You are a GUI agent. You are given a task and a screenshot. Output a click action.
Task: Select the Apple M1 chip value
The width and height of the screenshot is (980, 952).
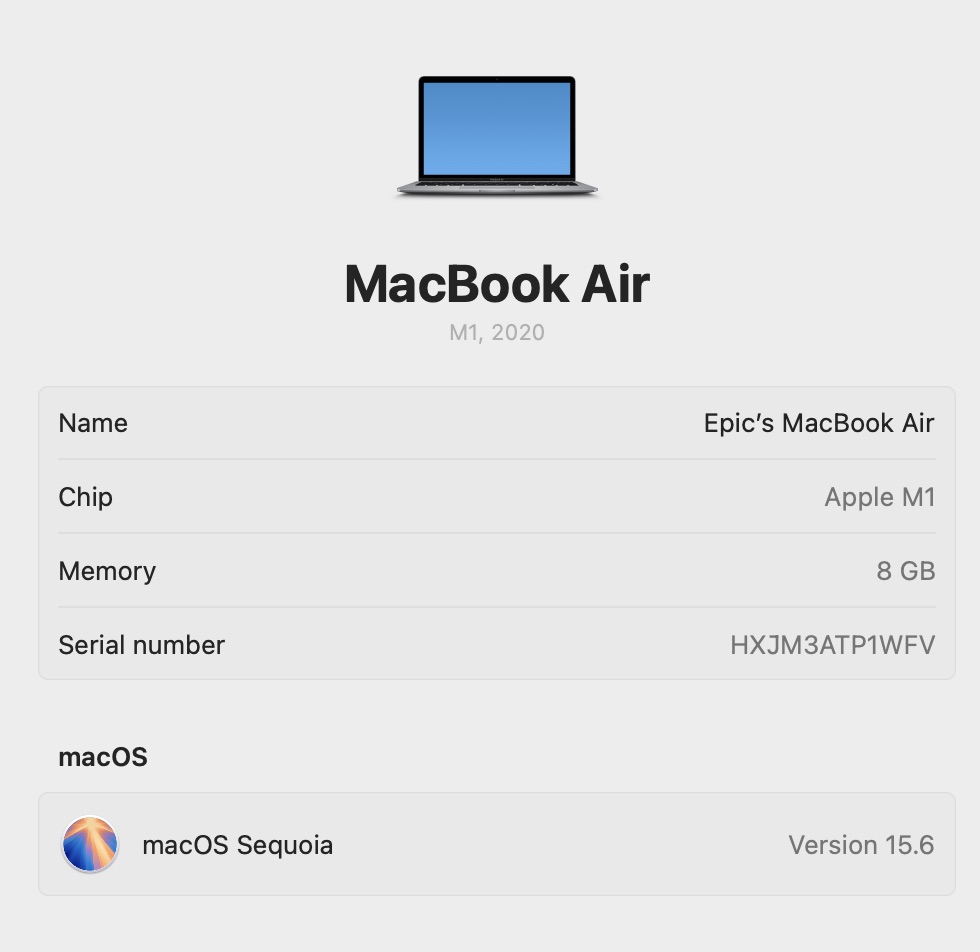(879, 497)
